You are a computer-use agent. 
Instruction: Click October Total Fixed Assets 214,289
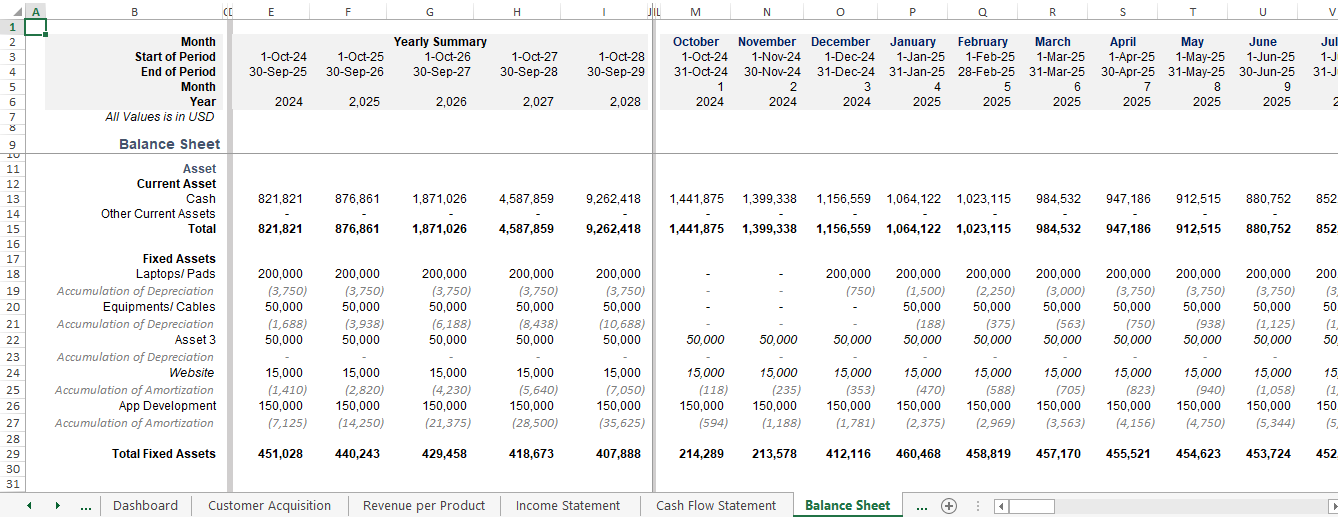click(702, 454)
